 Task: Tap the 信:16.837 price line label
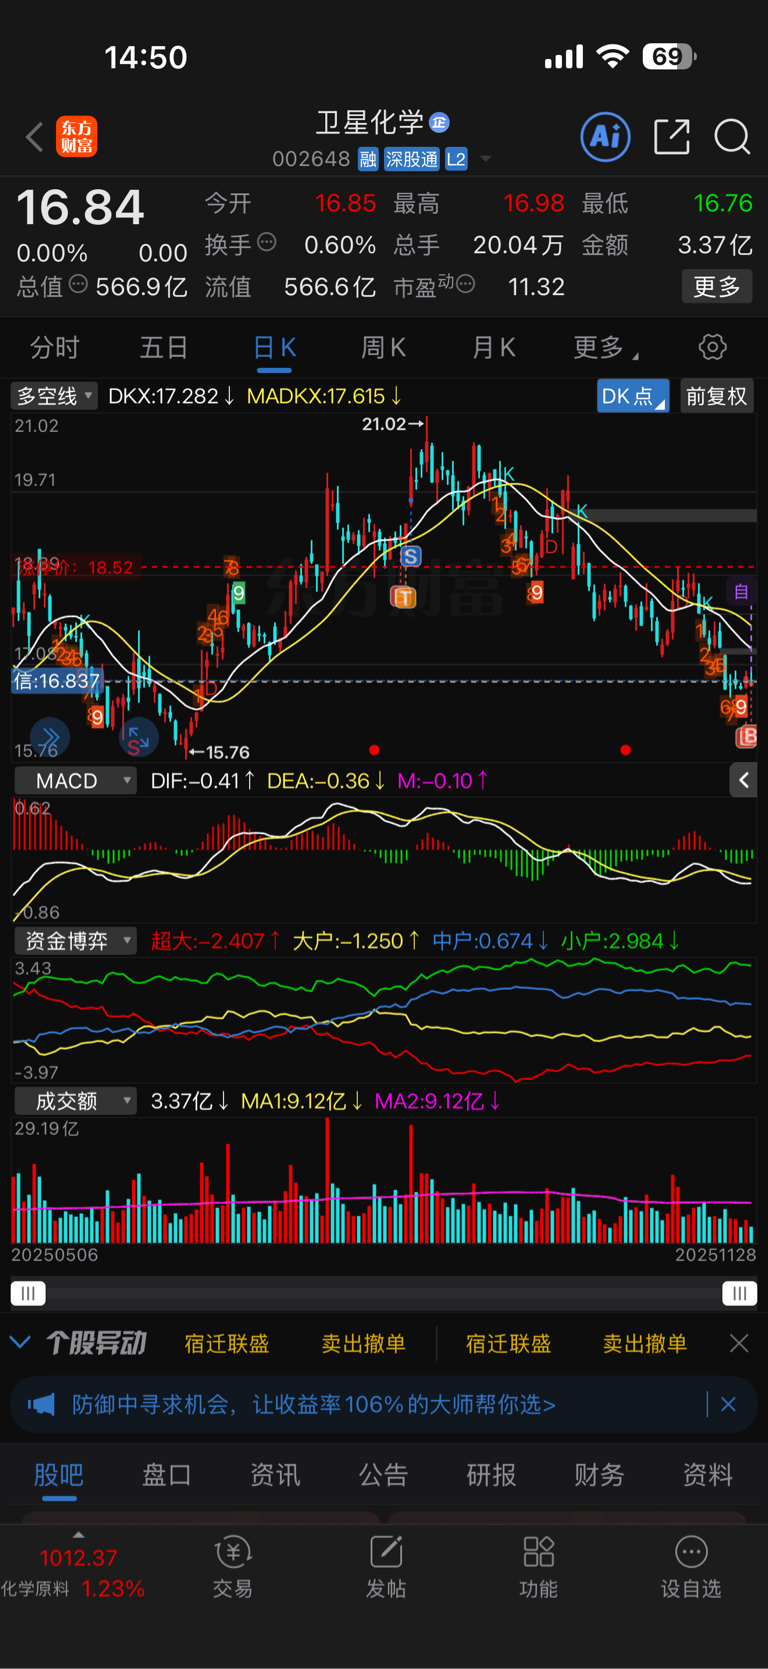coord(56,681)
